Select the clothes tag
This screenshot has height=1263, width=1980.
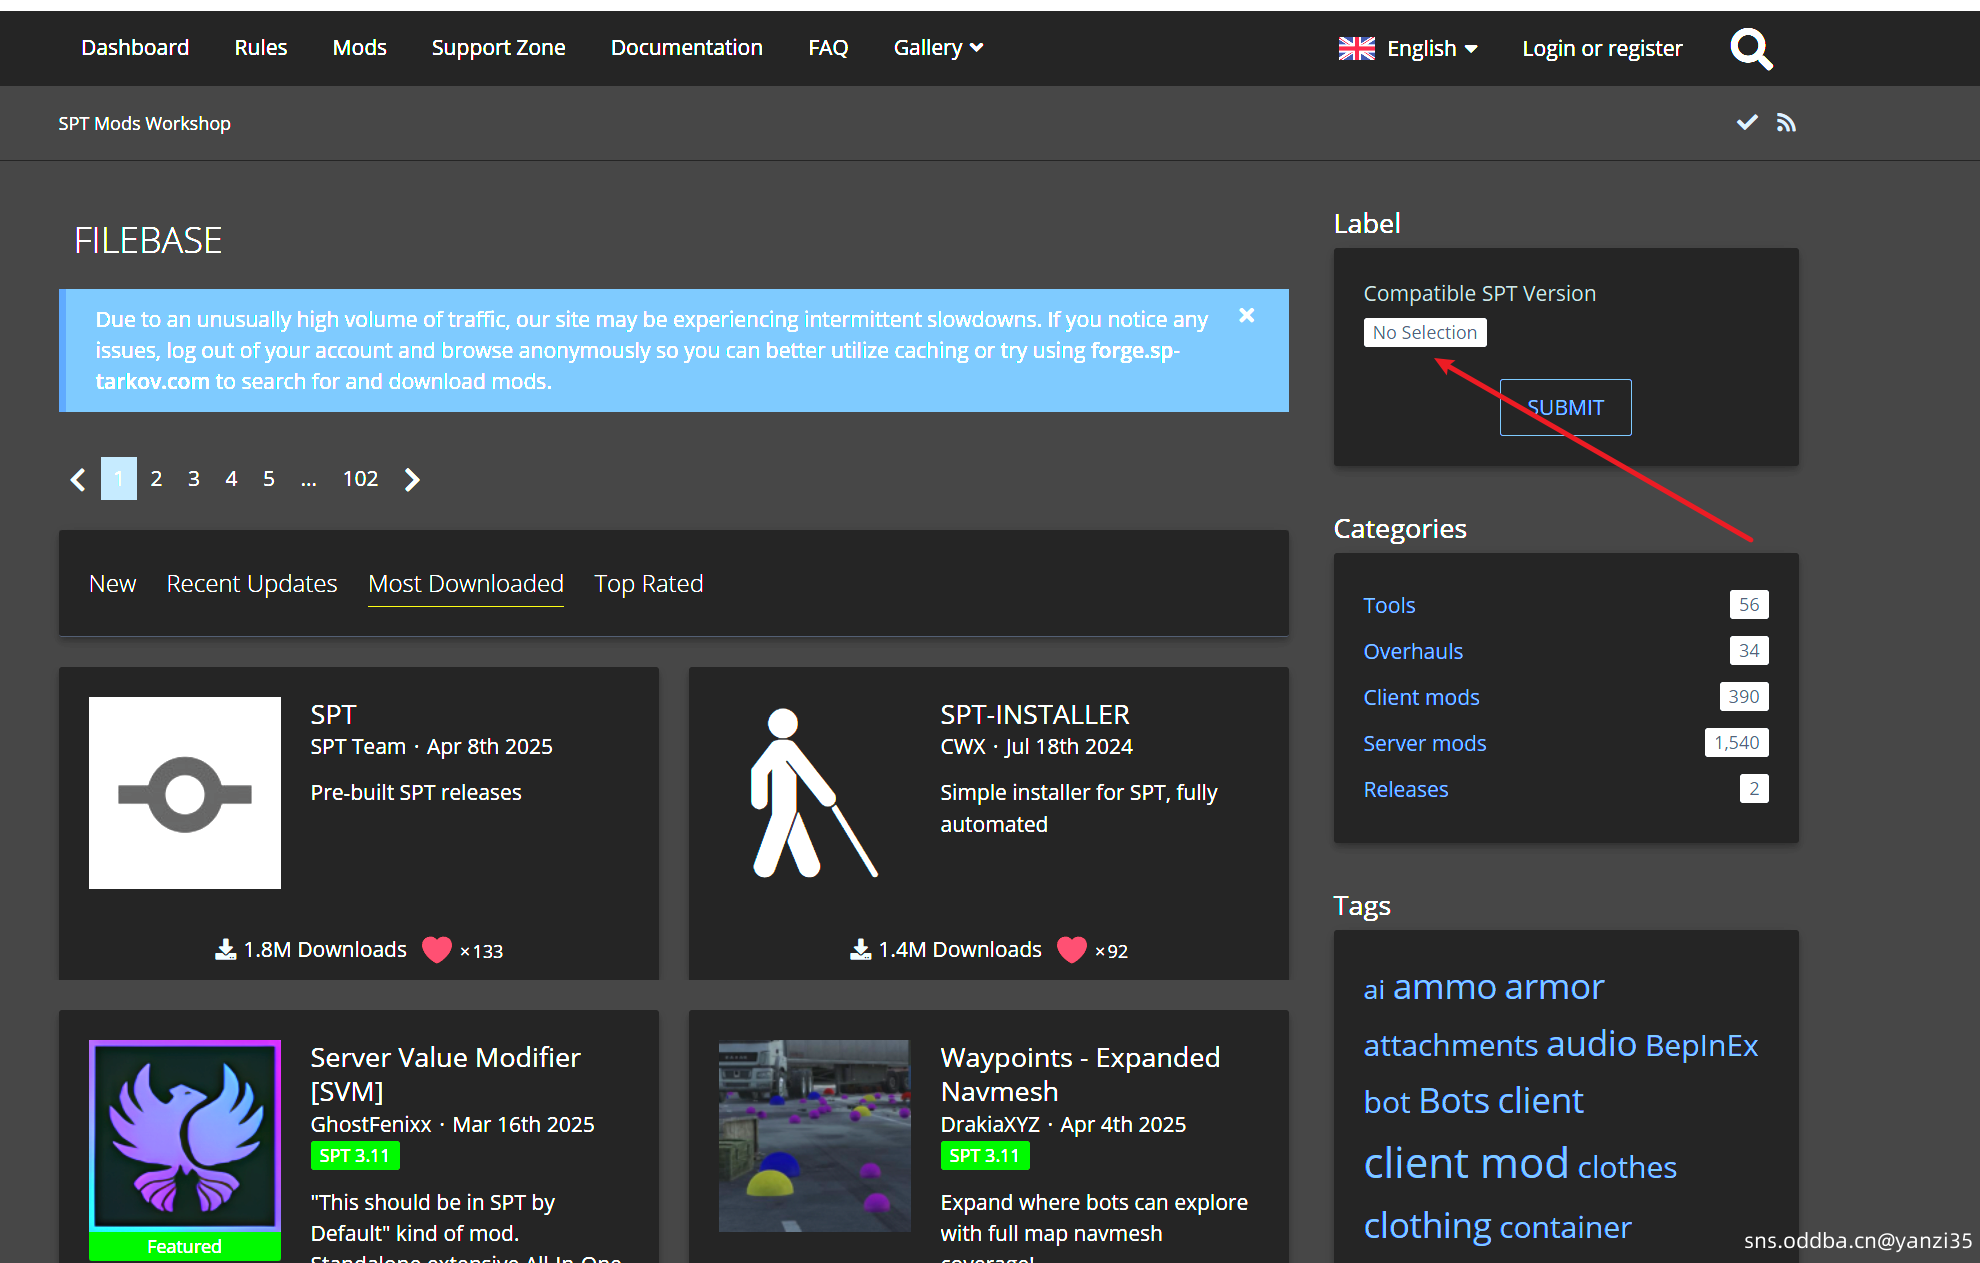1627,1167
